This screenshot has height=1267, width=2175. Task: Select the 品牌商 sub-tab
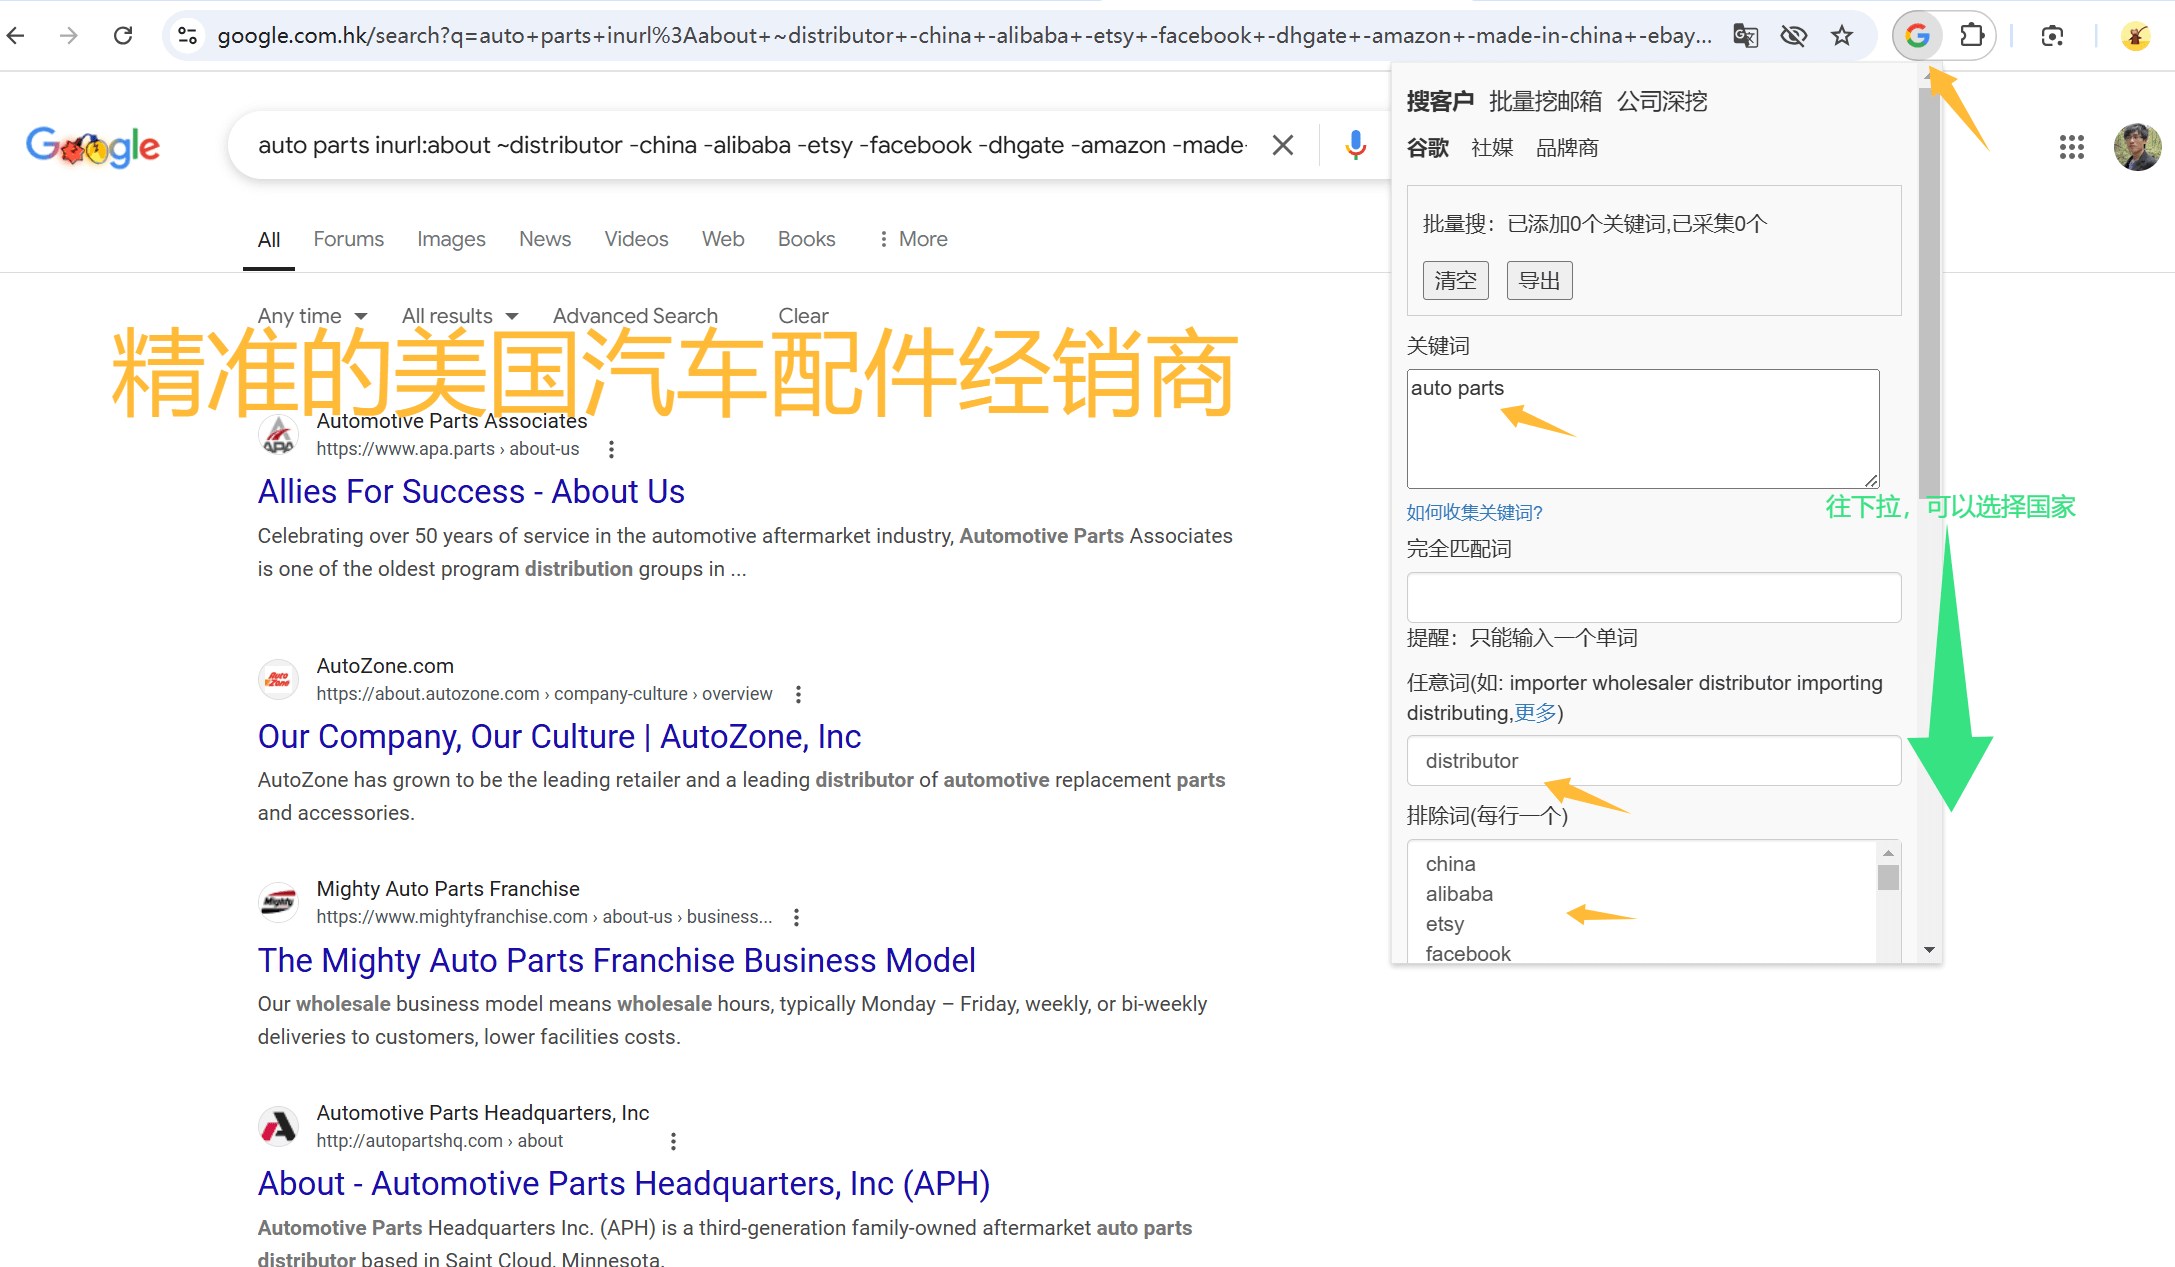point(1567,148)
